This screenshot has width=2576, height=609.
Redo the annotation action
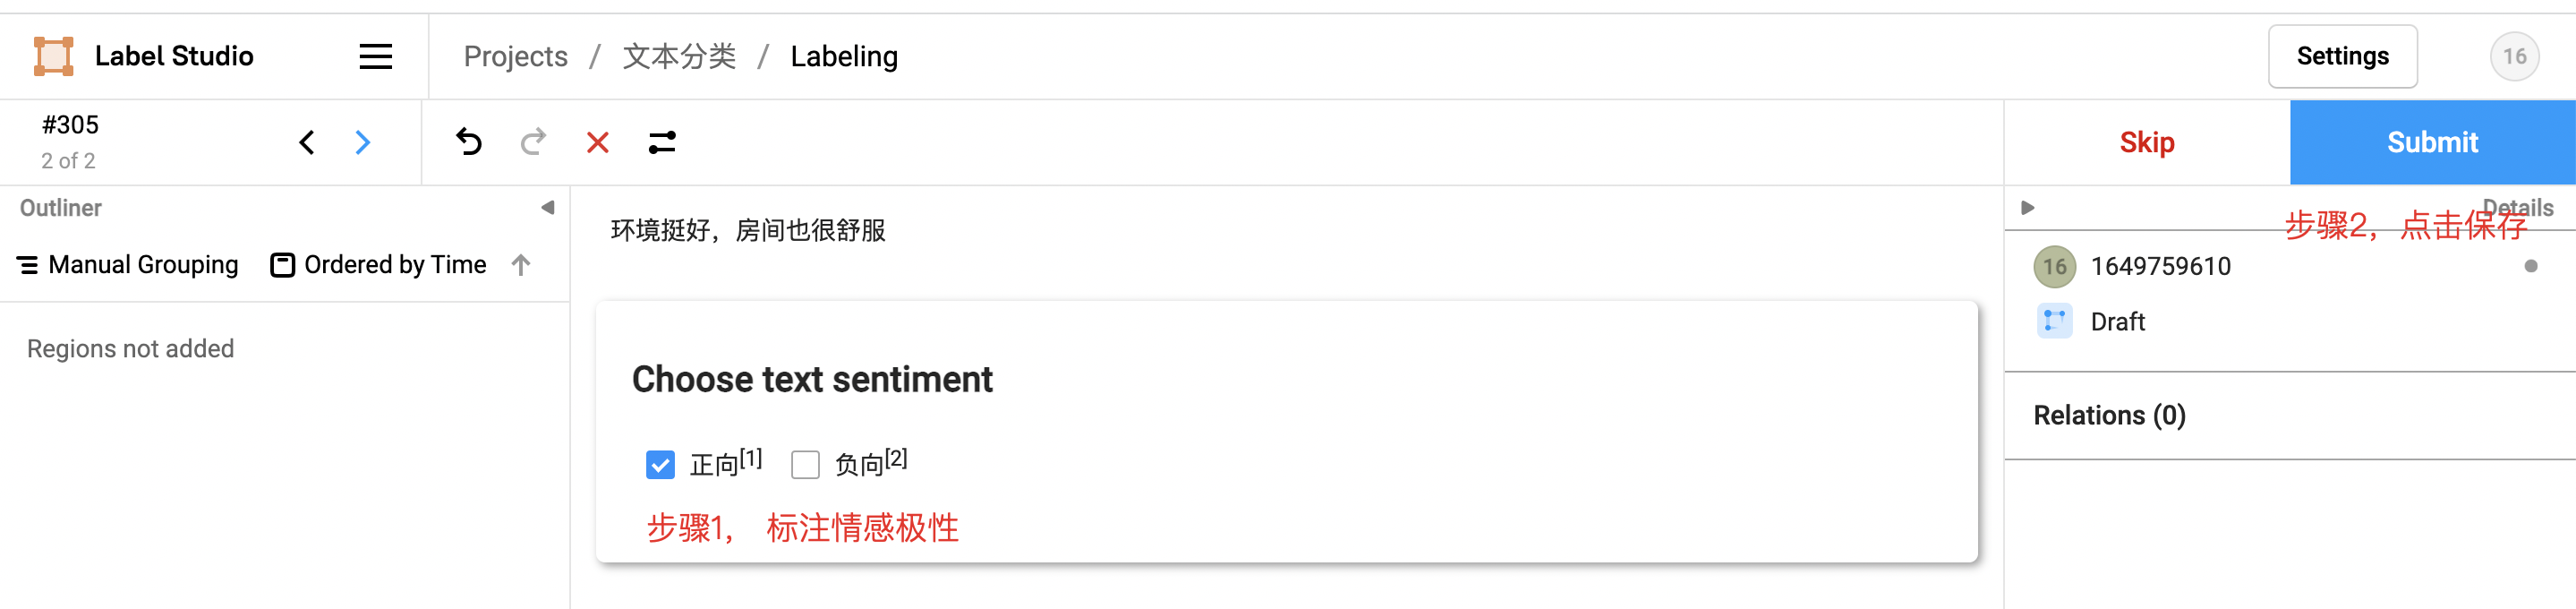[x=533, y=142]
